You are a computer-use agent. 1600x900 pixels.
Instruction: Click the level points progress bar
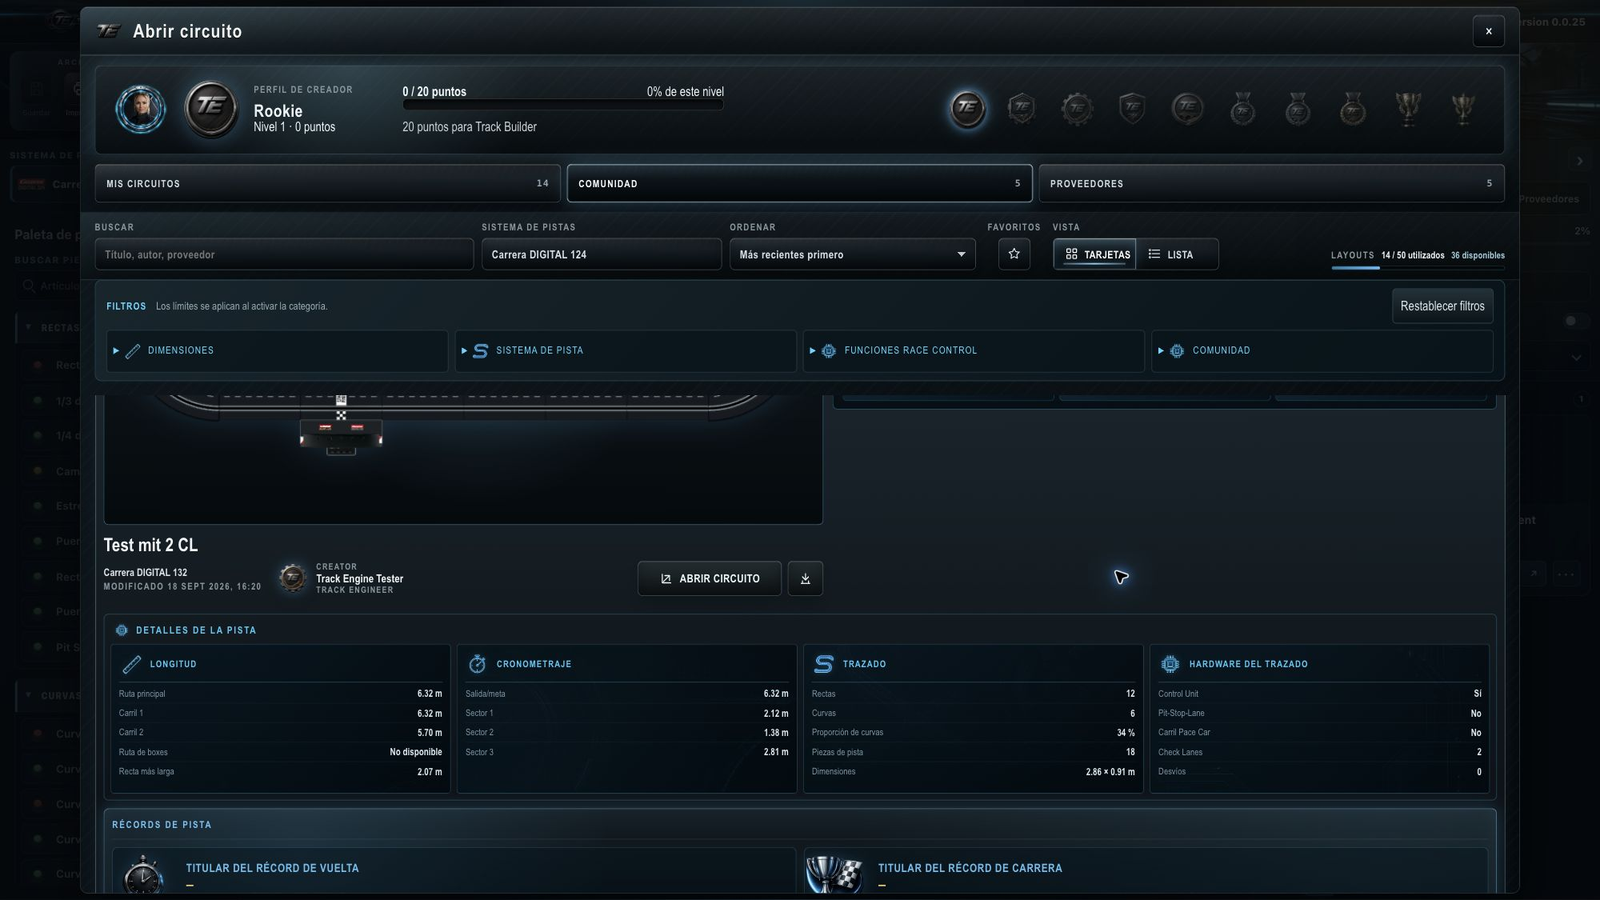click(x=562, y=105)
